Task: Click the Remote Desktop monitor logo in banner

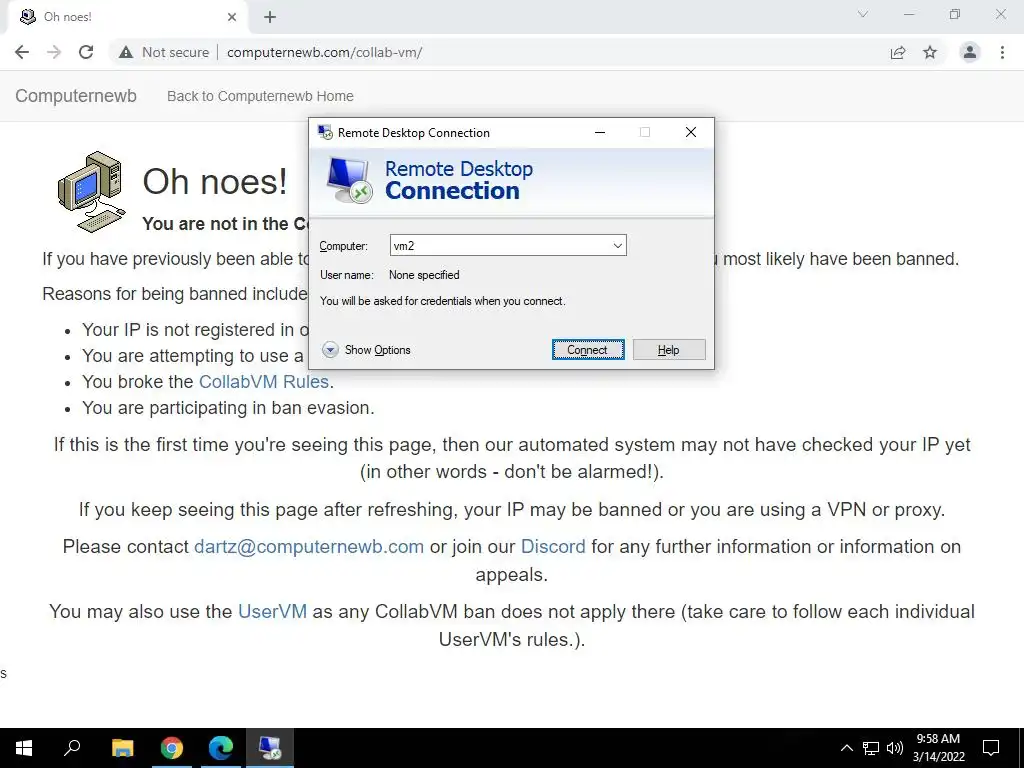Action: 349,181
